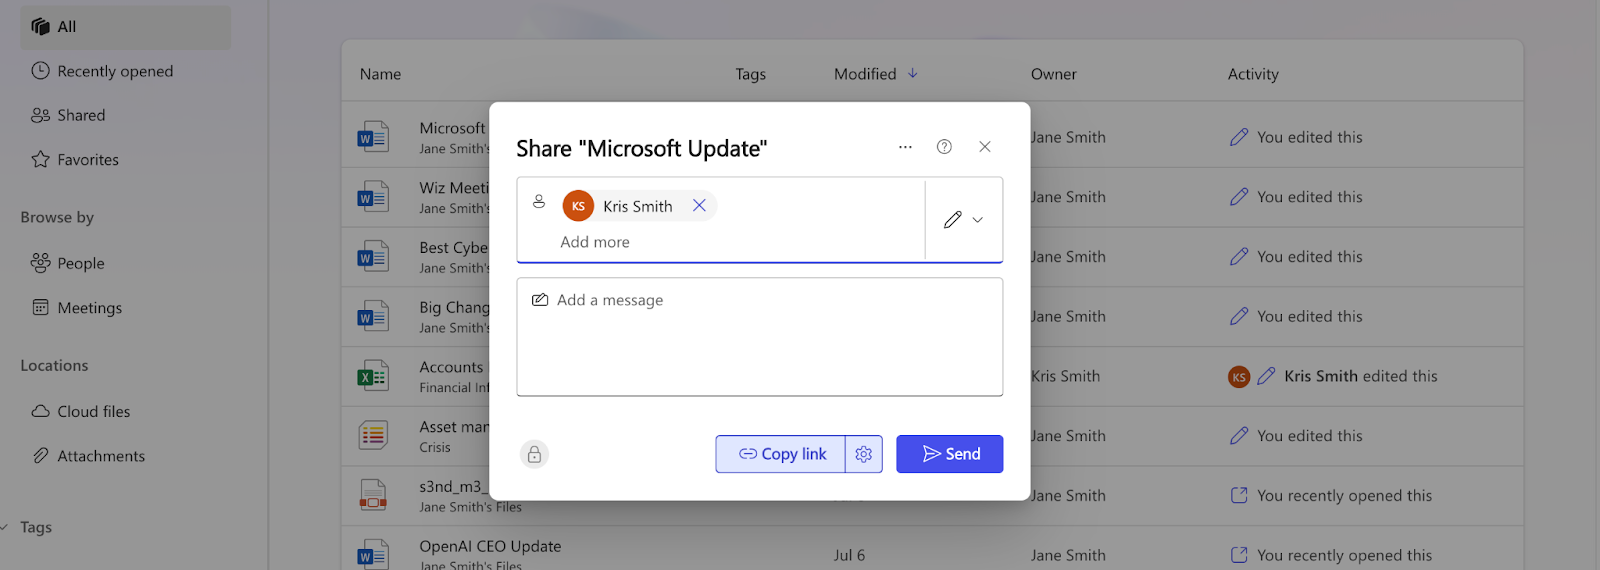Click Word icon for Microsoft Update row

pyautogui.click(x=373, y=137)
